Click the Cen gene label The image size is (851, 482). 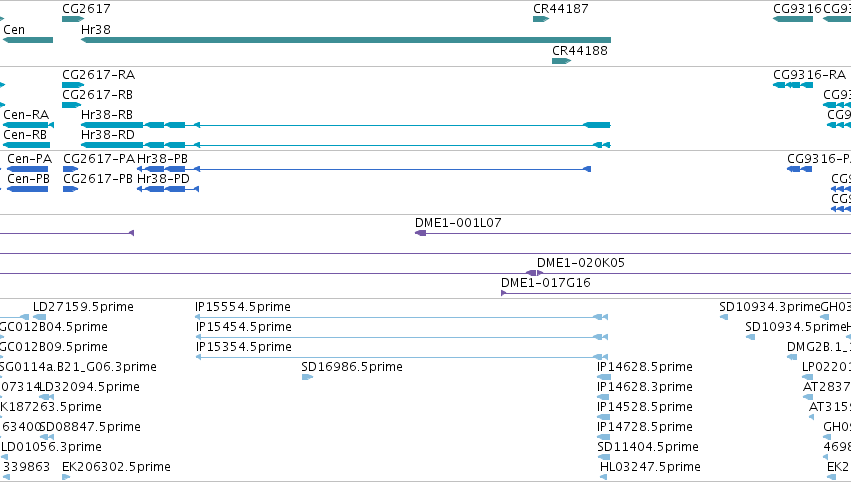[x=14, y=29]
